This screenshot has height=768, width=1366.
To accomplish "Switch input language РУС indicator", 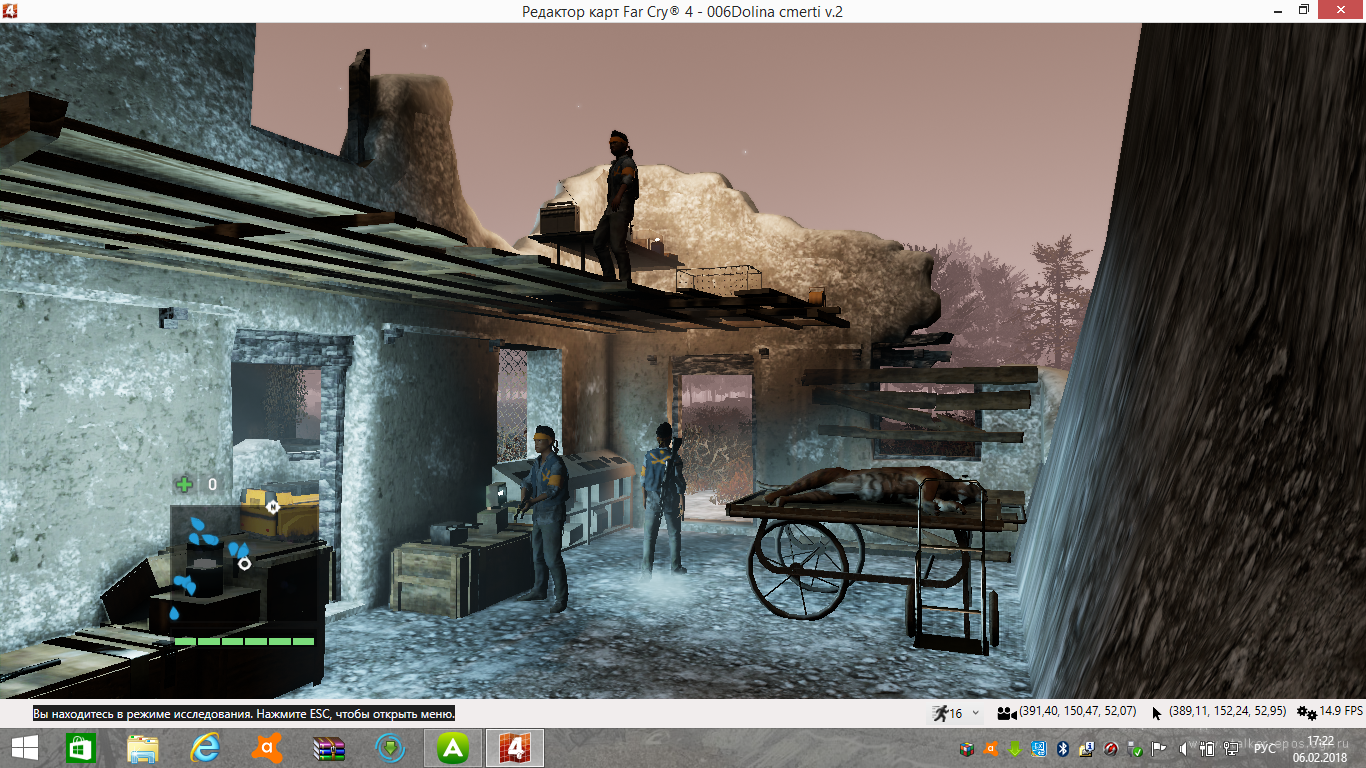I will (1265, 749).
